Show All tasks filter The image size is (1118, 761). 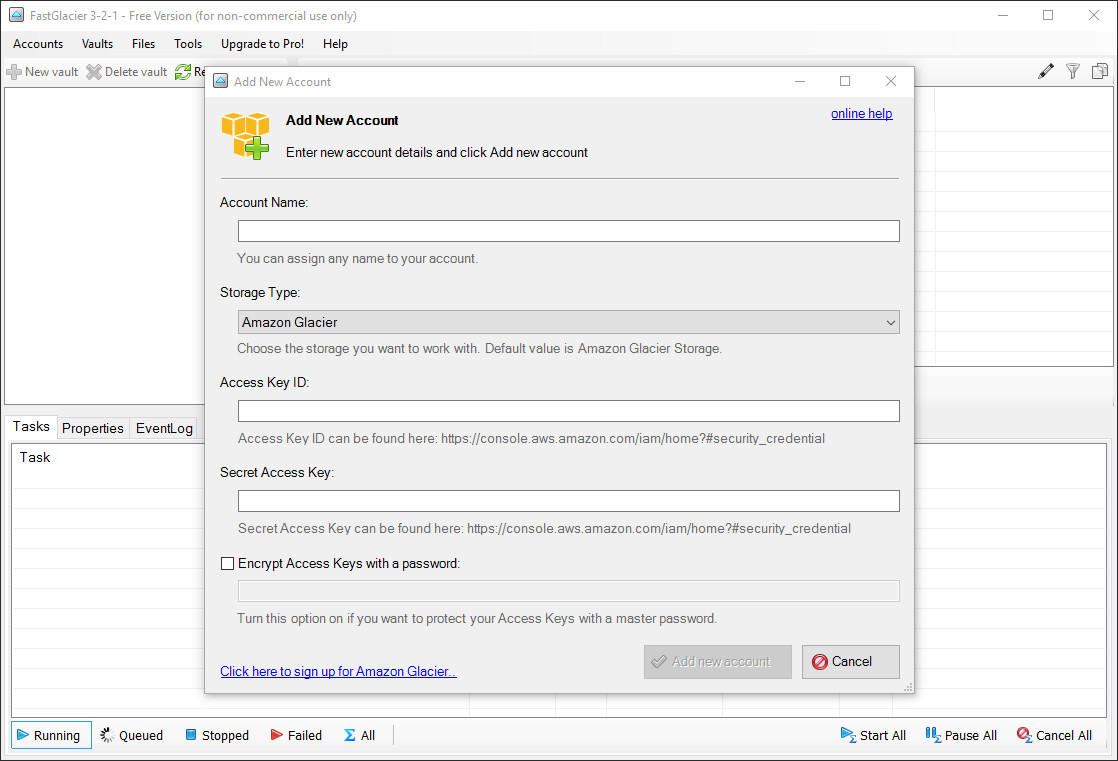(x=359, y=735)
